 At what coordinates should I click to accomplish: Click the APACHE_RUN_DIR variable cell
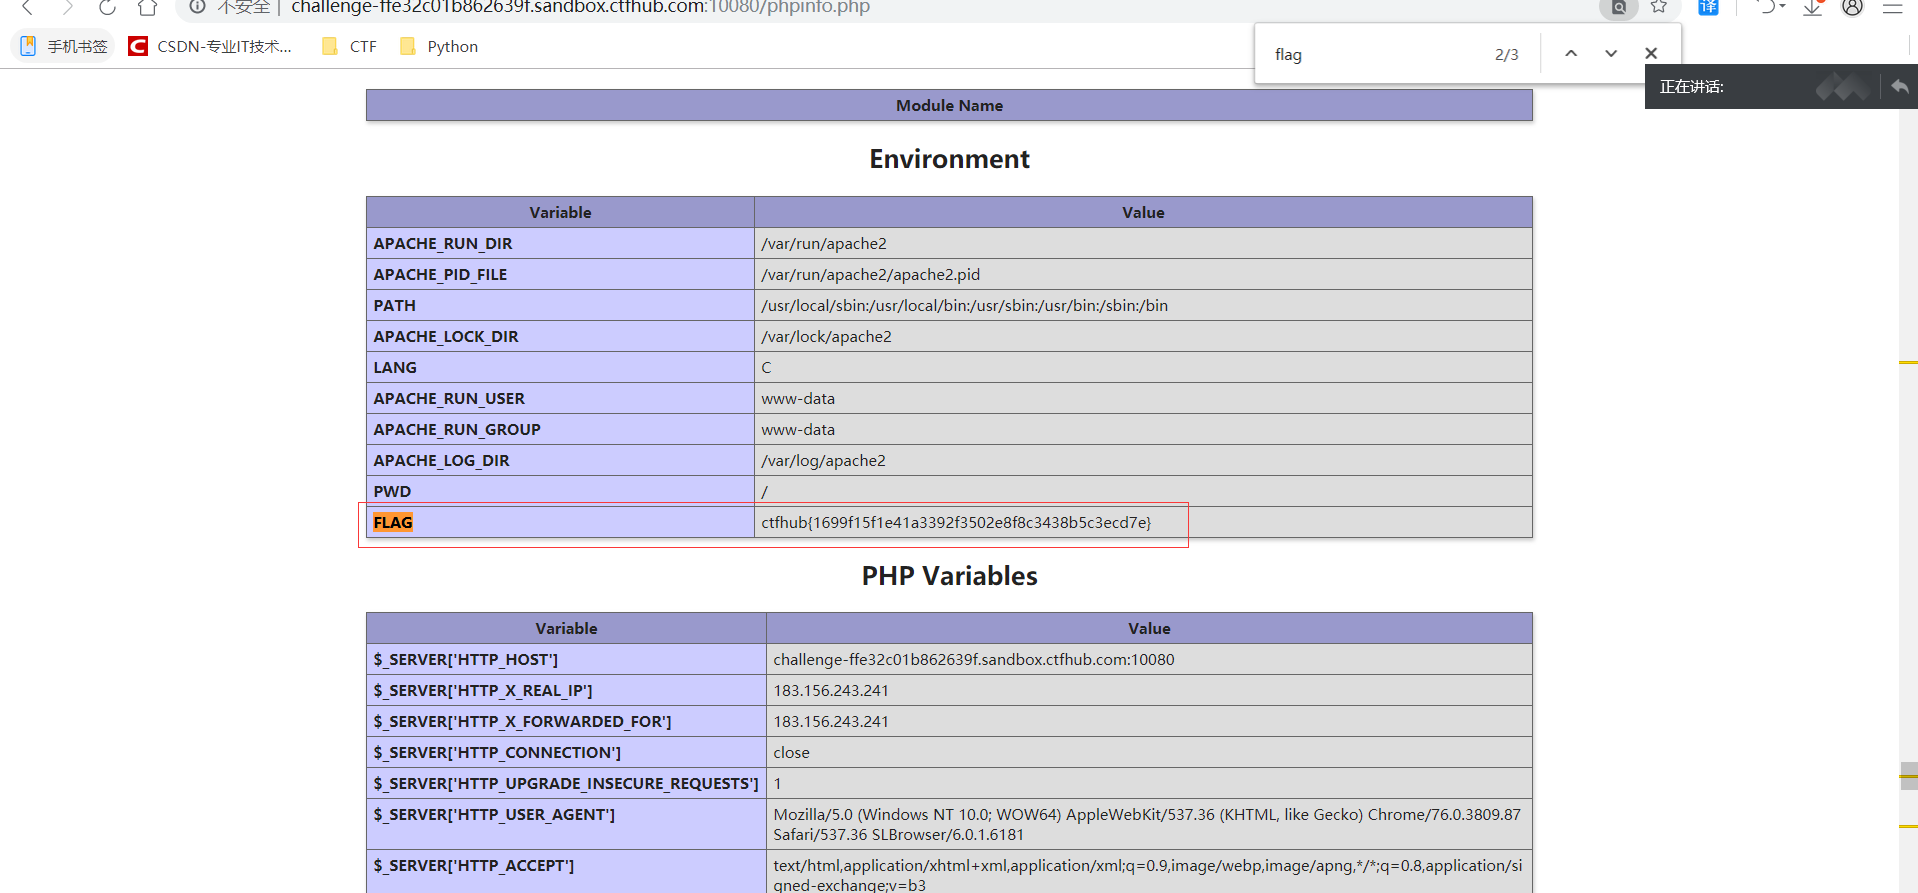click(x=560, y=243)
